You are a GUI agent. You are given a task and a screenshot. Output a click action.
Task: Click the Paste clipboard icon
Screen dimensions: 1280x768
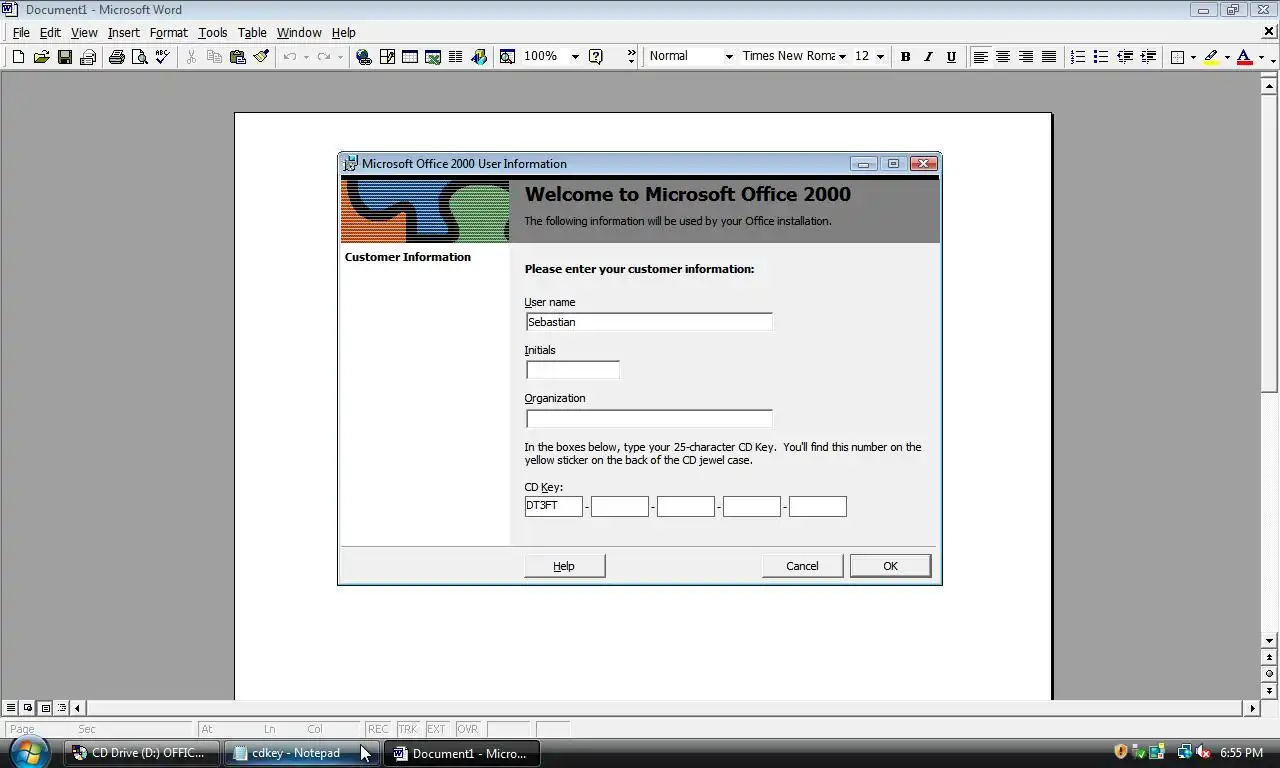point(238,57)
